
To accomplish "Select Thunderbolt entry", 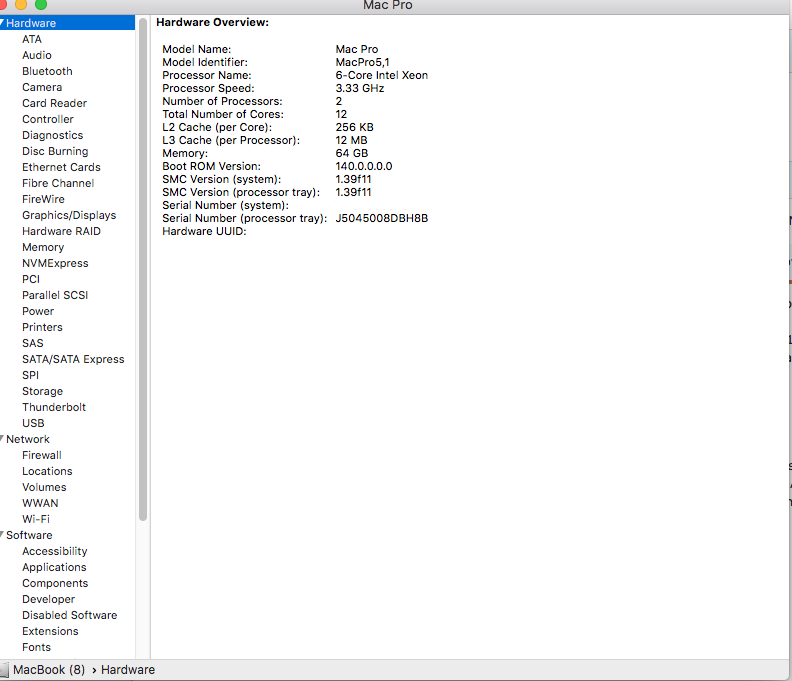I will point(54,407).
